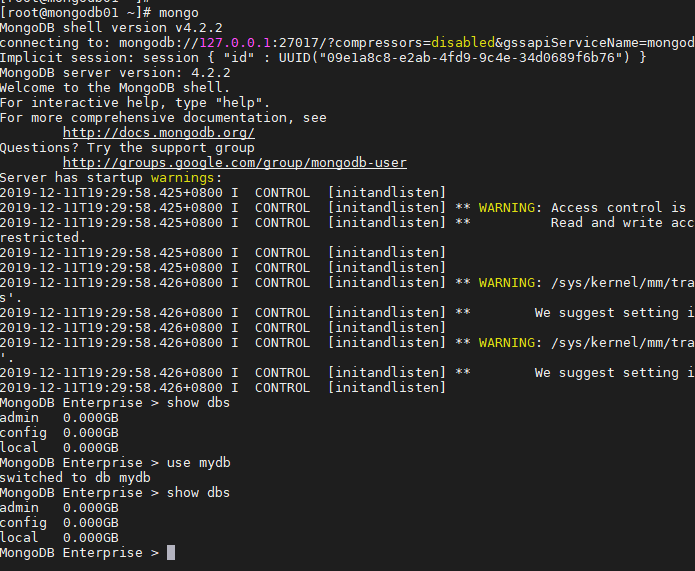The width and height of the screenshot is (695, 571).
Task: Click the first 'show dbs' command after the log lines
Action: [199, 403]
